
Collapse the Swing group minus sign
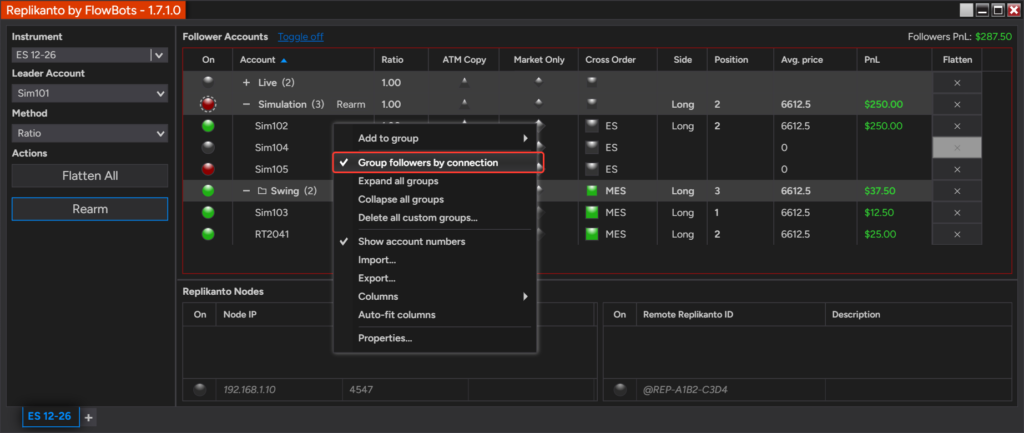pos(246,191)
